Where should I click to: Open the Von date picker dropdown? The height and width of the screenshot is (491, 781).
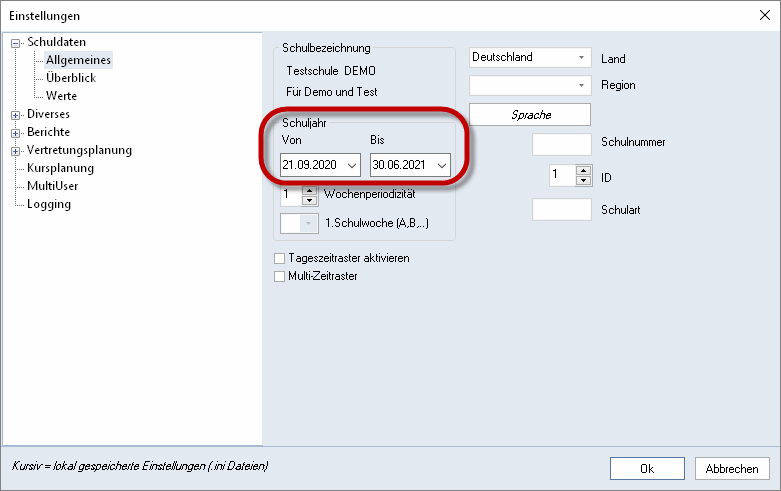pyautogui.click(x=352, y=165)
